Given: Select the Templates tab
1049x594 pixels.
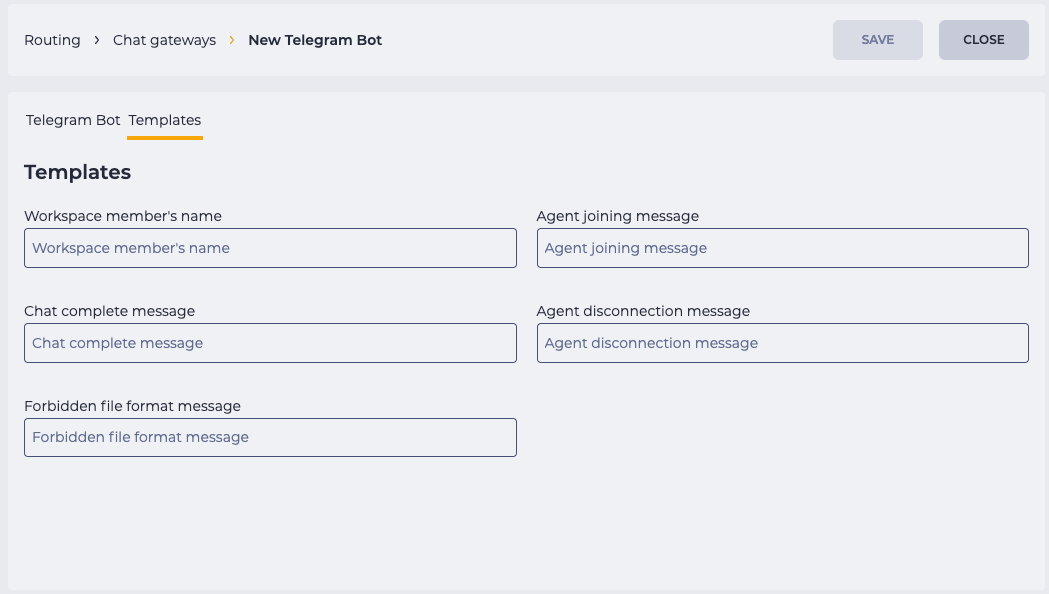Looking at the screenshot, I should pyautogui.click(x=165, y=120).
